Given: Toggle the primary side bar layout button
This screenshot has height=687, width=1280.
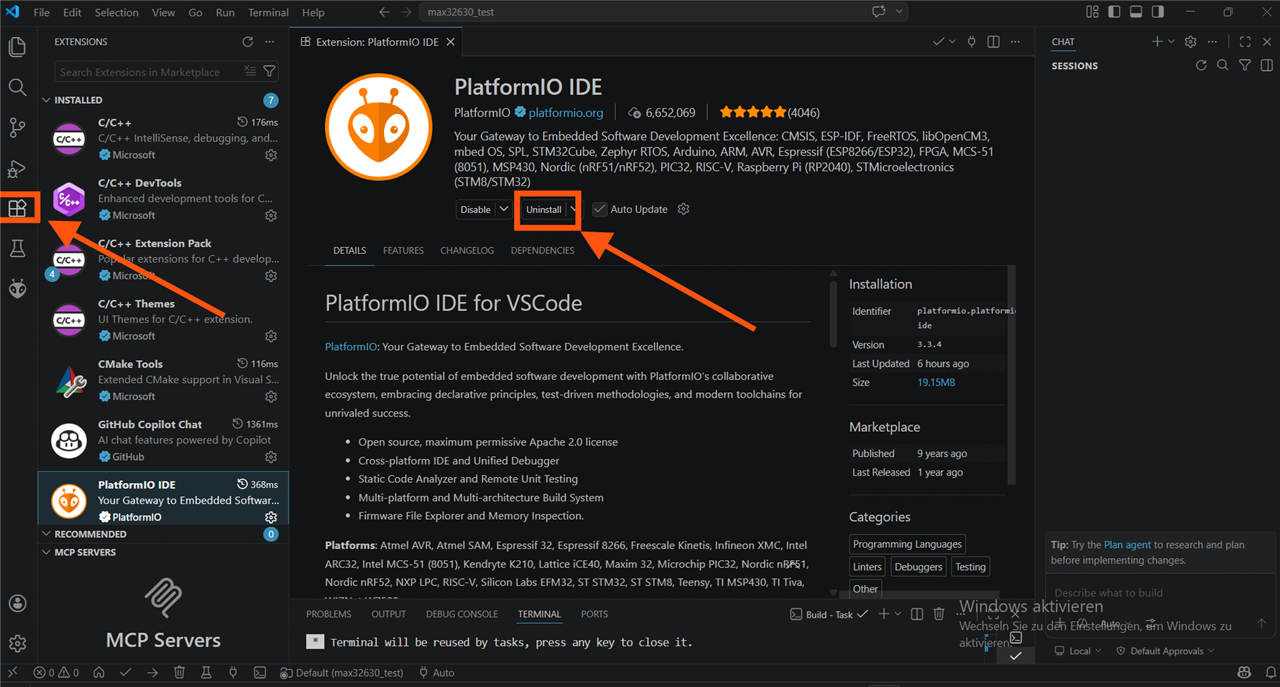Looking at the screenshot, I should (x=1114, y=12).
